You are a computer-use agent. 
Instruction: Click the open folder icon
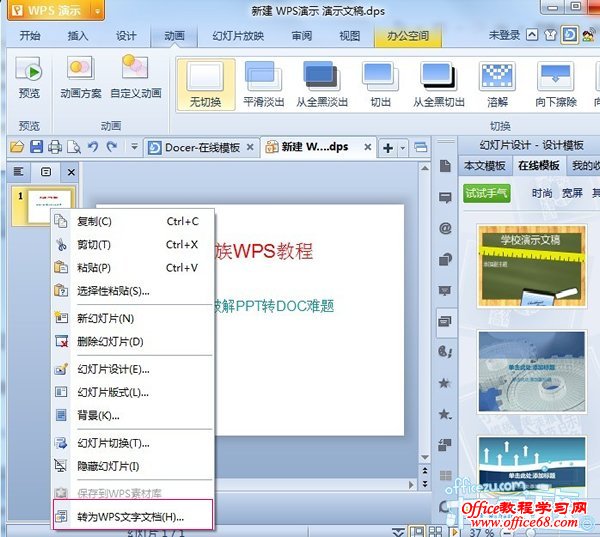pos(17,147)
